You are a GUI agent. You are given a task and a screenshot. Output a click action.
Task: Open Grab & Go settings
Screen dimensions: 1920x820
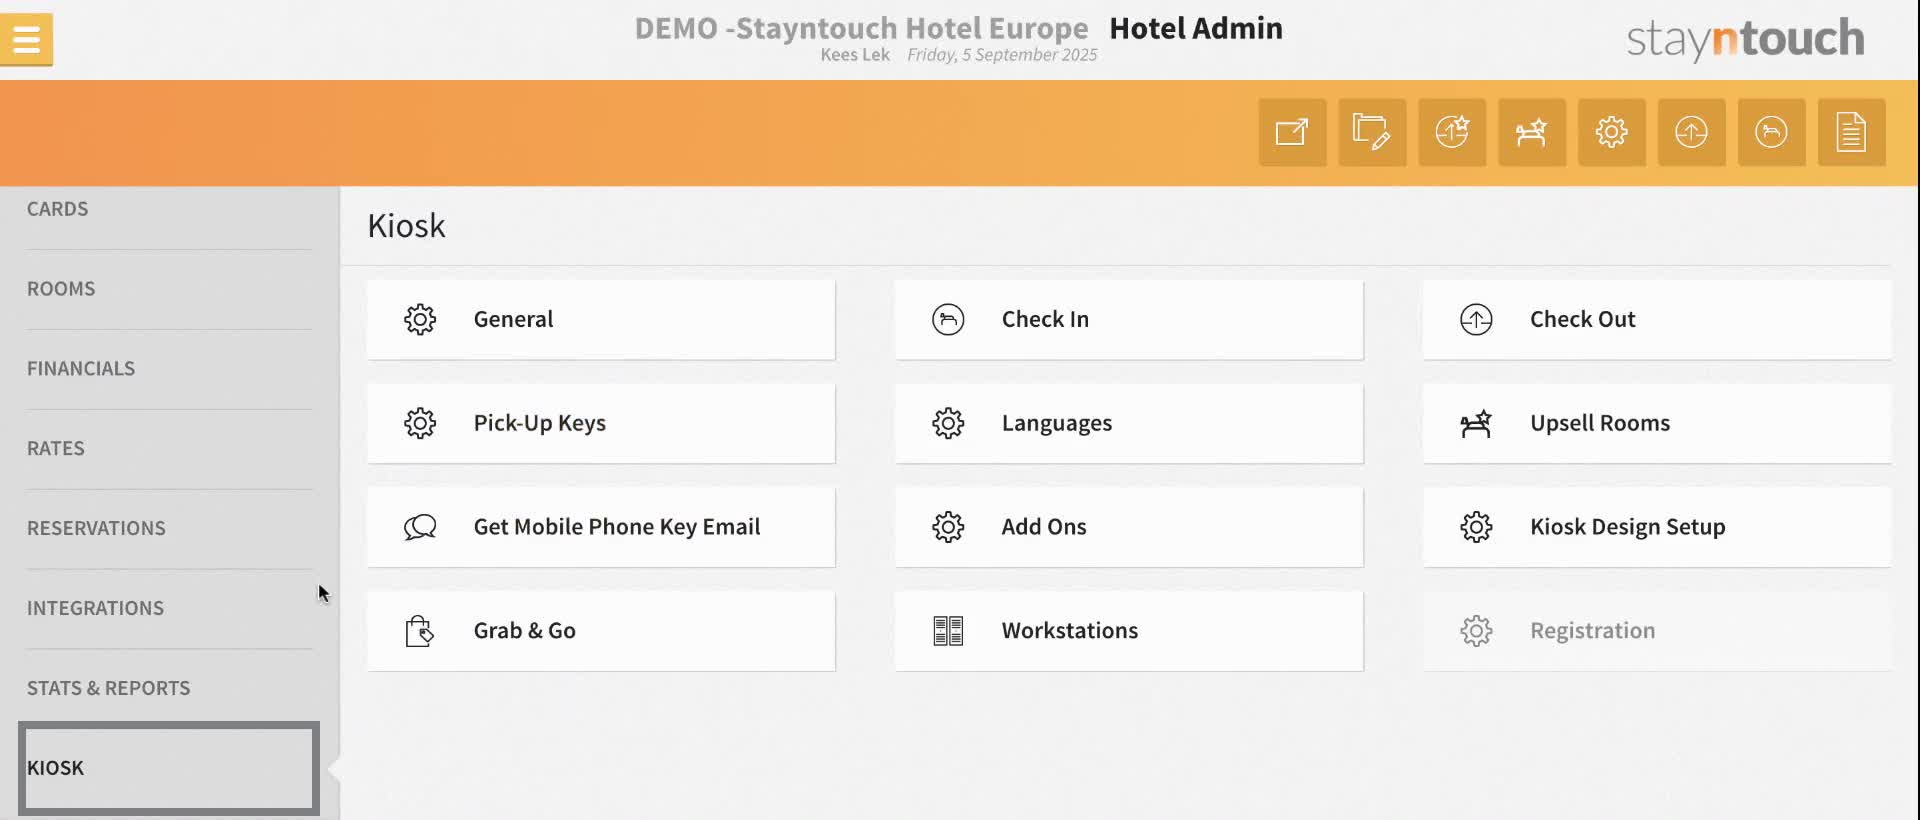coord(601,631)
